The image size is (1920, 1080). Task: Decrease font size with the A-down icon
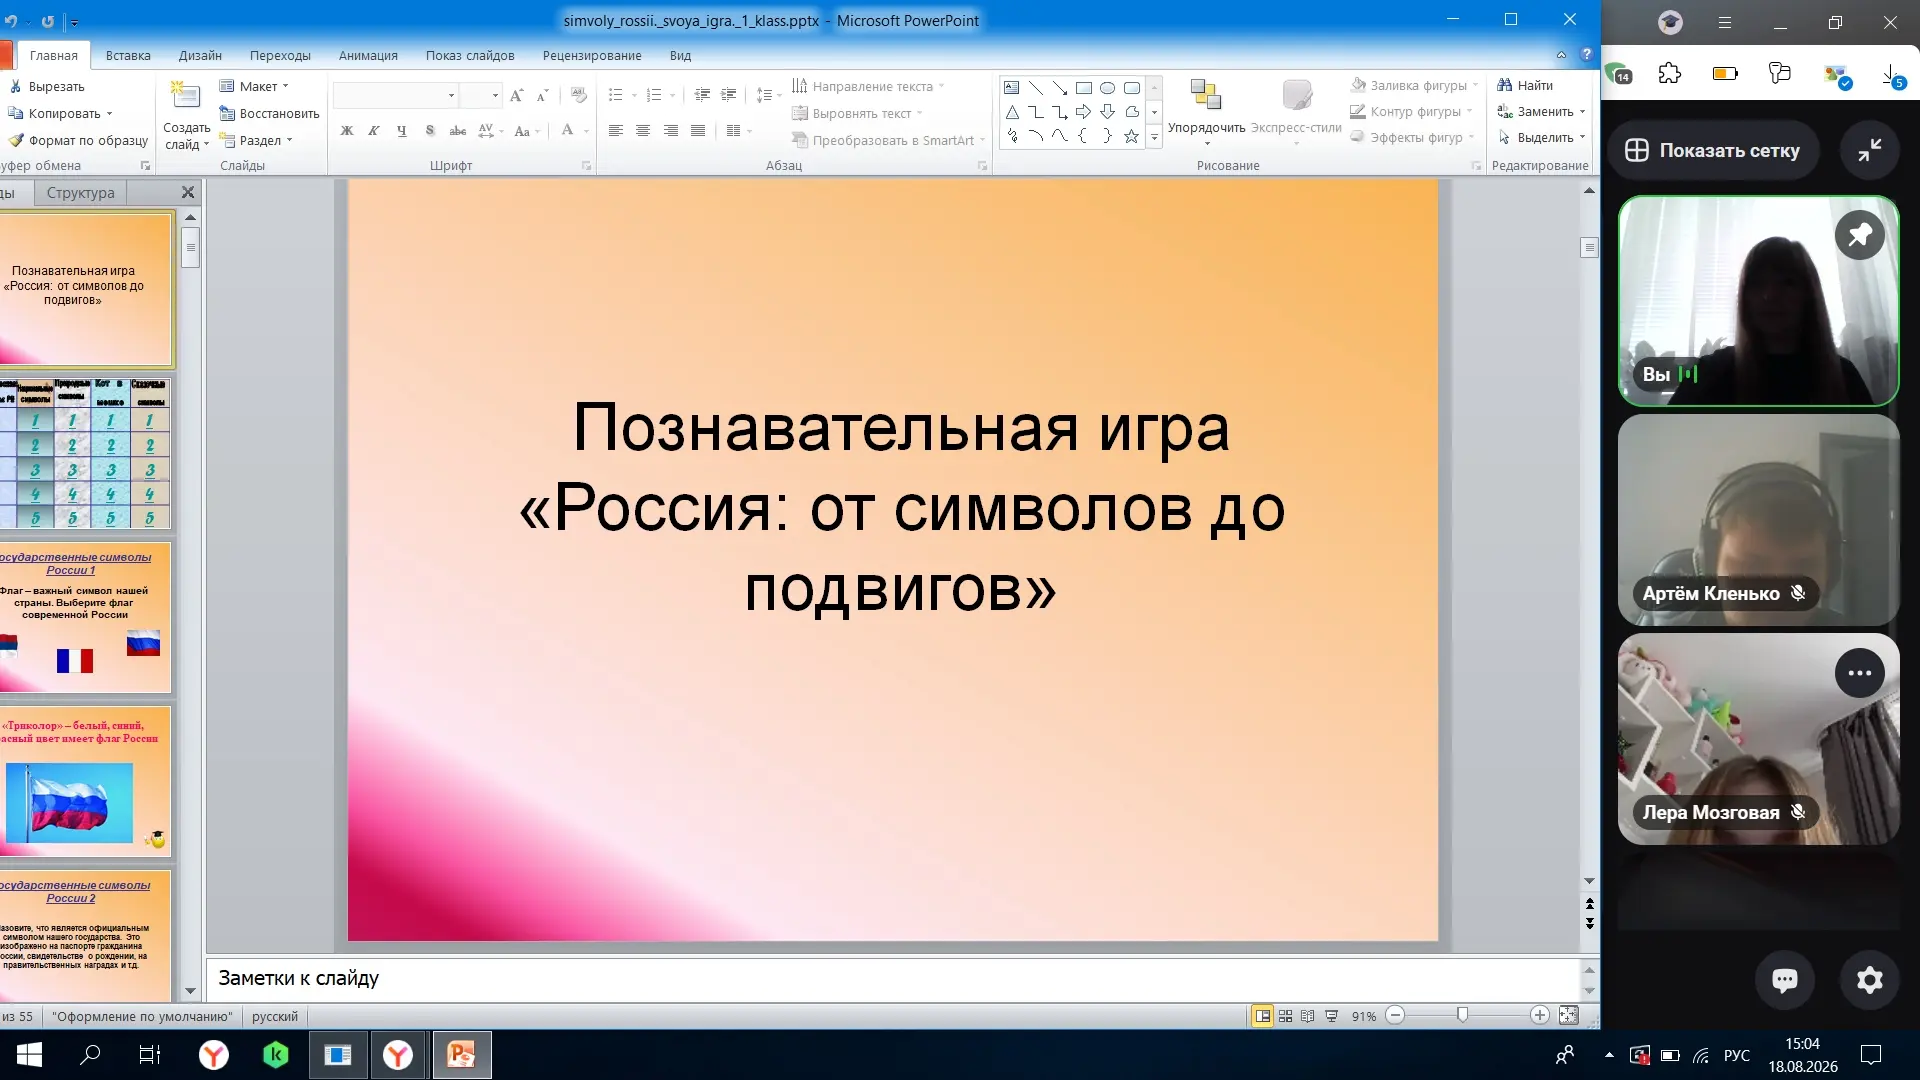click(x=543, y=96)
